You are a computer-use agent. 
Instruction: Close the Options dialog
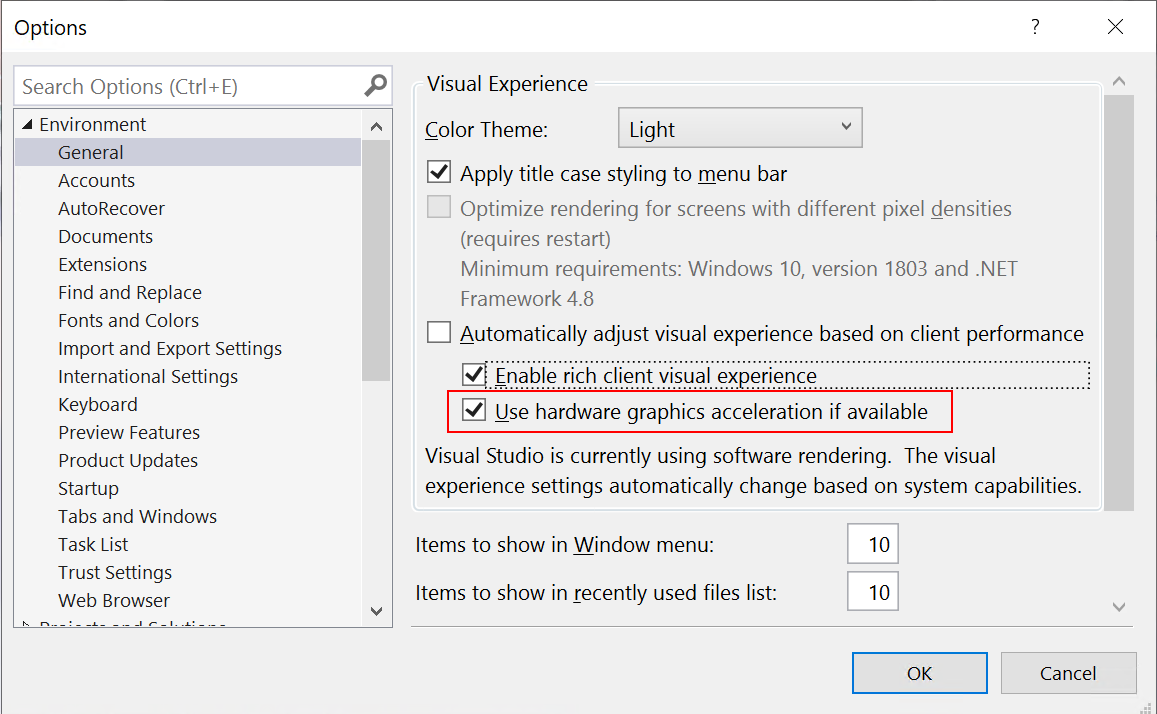pyautogui.click(x=1115, y=27)
